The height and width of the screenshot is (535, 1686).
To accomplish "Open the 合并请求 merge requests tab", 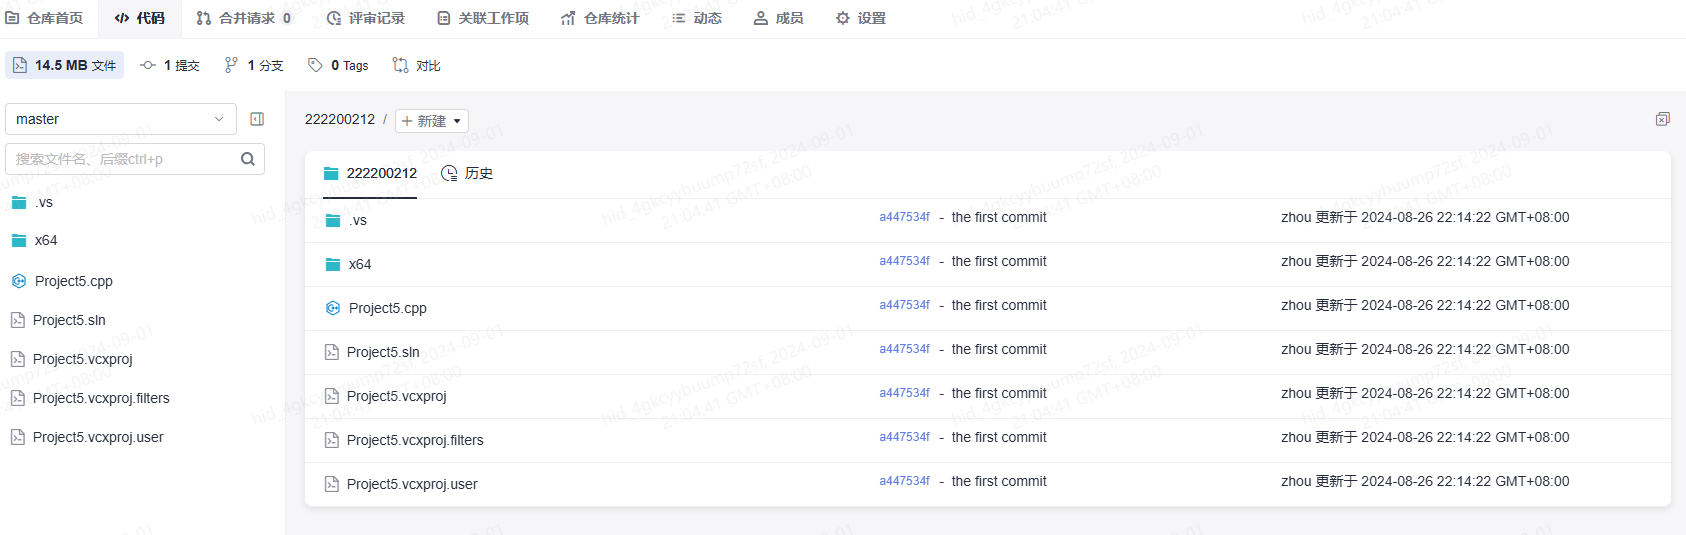I will tap(244, 18).
